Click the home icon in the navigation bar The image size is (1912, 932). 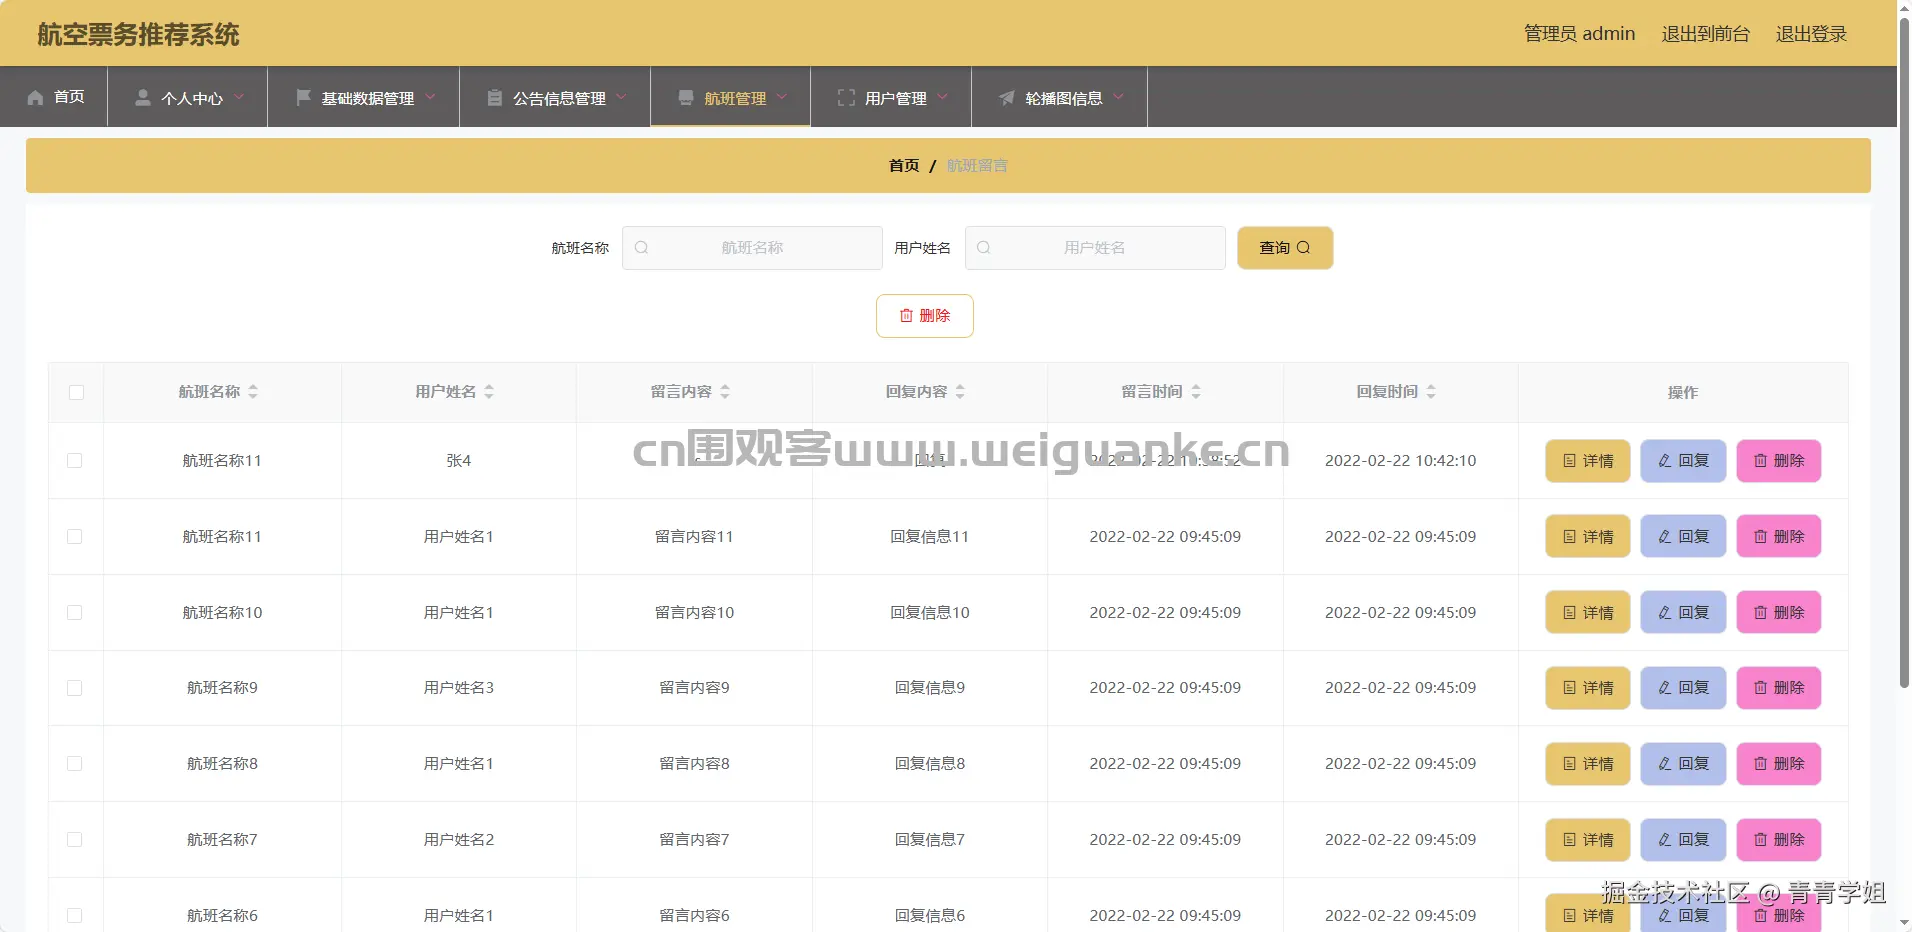coord(36,97)
